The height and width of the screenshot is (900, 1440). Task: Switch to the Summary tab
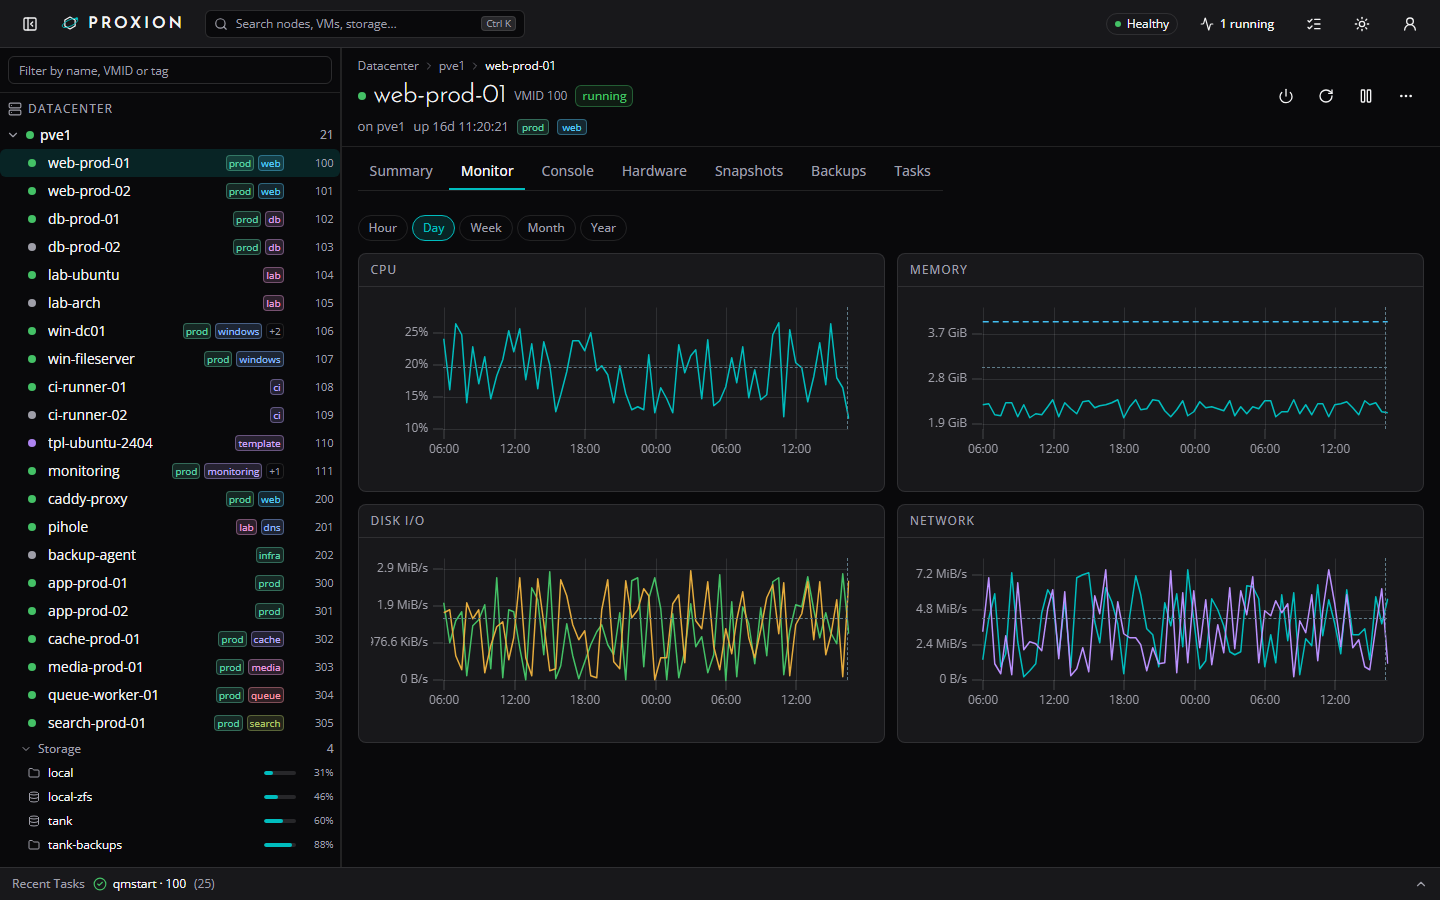point(401,171)
